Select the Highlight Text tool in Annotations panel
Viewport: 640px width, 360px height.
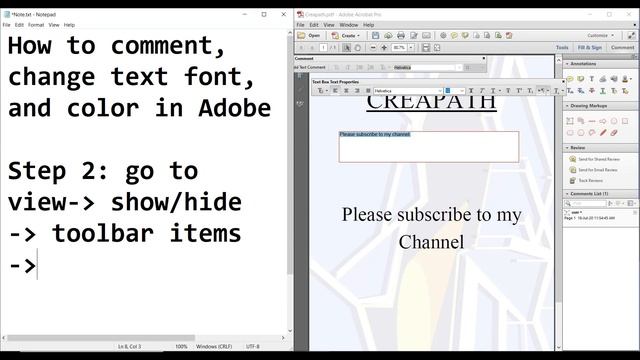coord(581,79)
